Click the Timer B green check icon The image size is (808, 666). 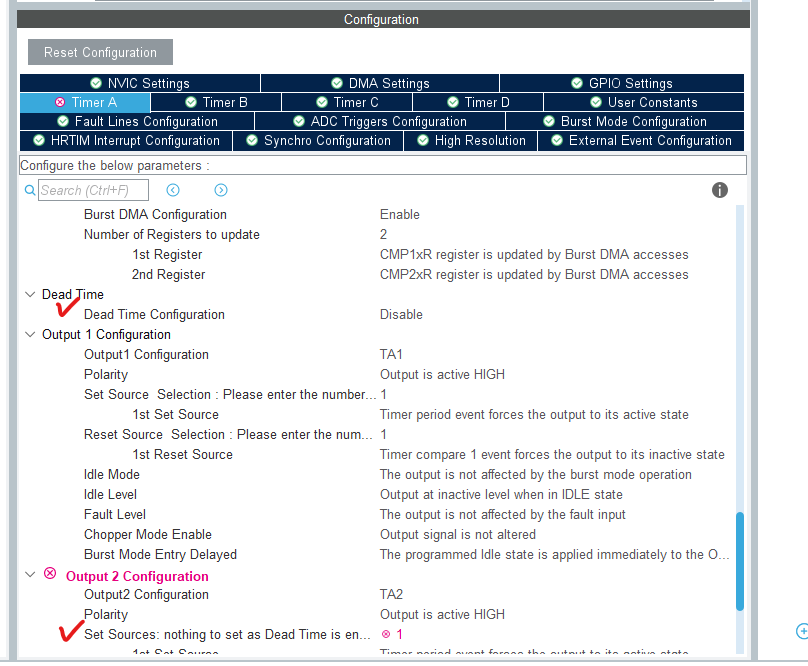191,102
